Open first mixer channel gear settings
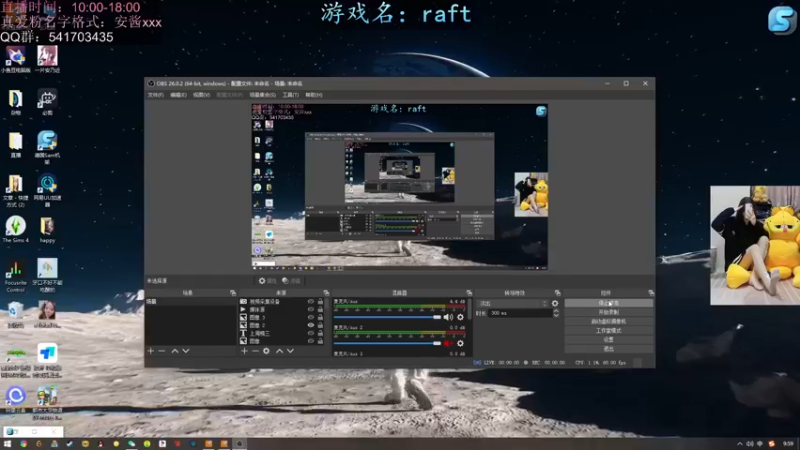The width and height of the screenshot is (800, 450). click(460, 317)
